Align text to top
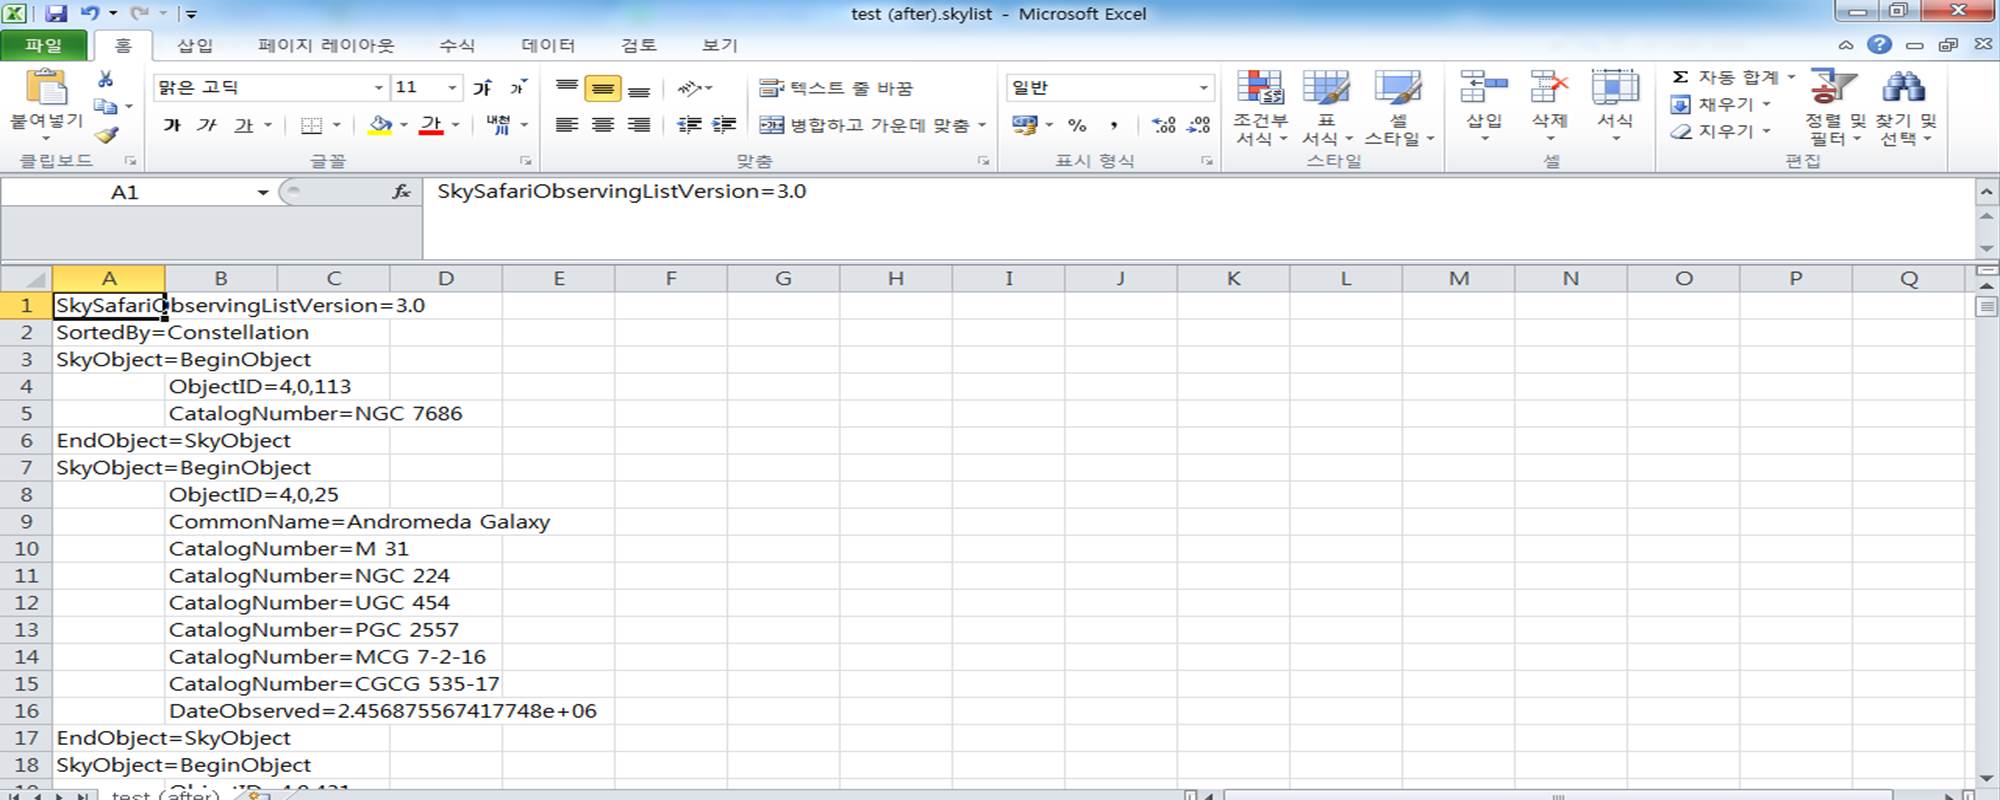Viewport: 2000px width, 800px height. tap(567, 88)
